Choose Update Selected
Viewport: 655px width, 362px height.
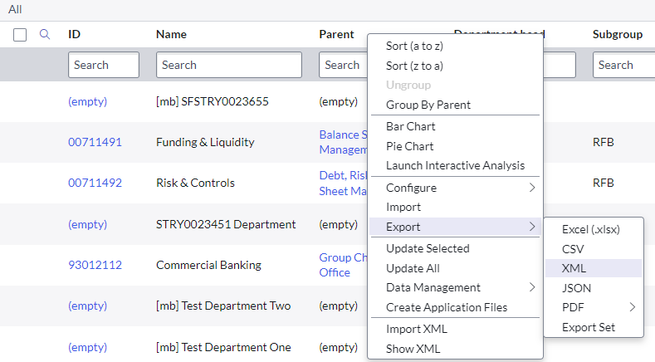click(x=428, y=248)
